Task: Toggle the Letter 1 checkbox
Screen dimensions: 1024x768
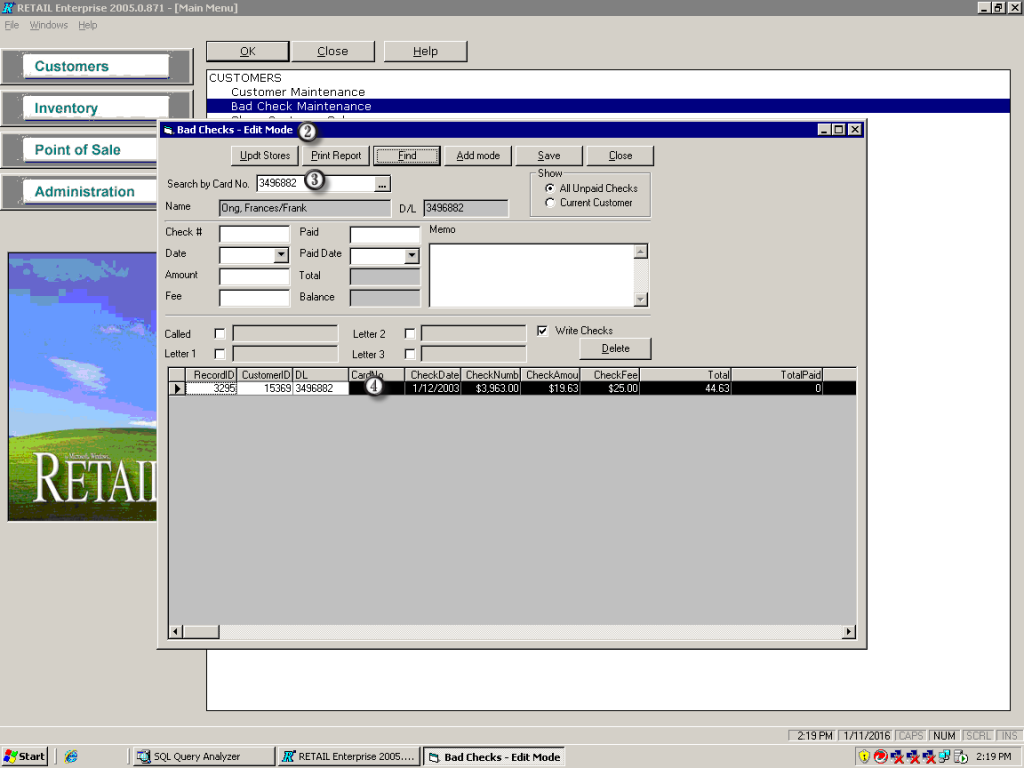Action: click(x=220, y=354)
